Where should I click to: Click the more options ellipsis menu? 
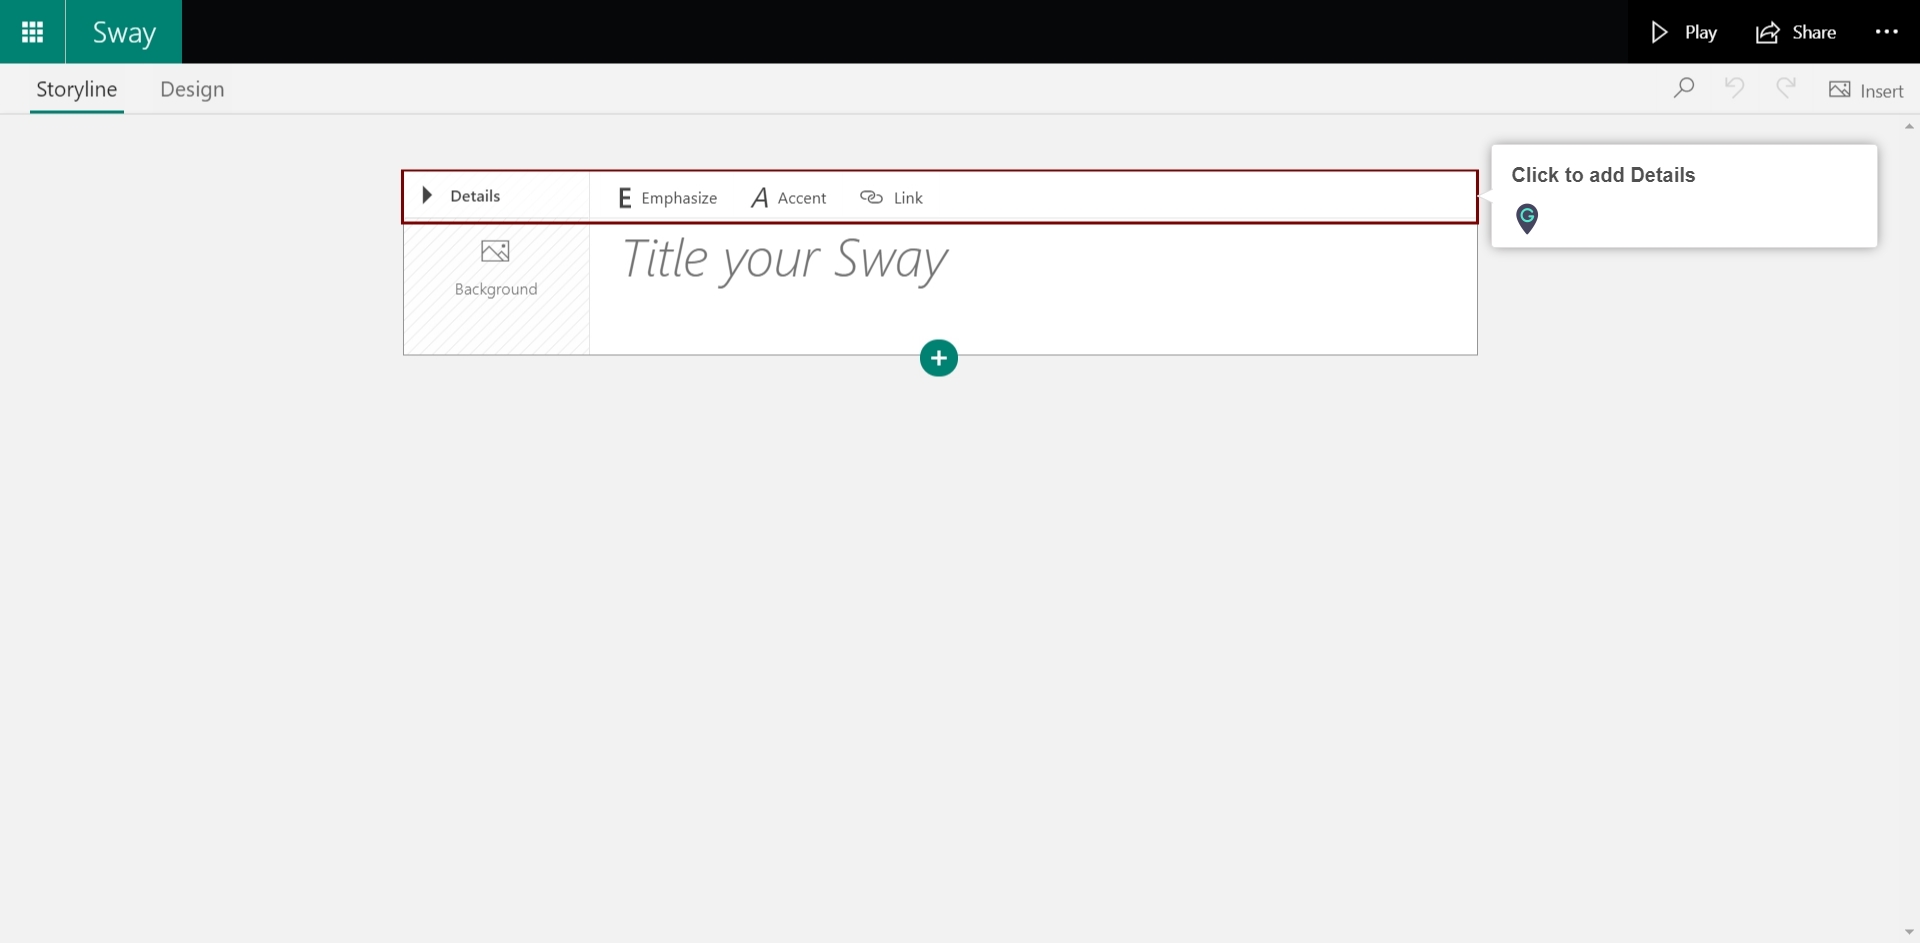click(x=1887, y=31)
